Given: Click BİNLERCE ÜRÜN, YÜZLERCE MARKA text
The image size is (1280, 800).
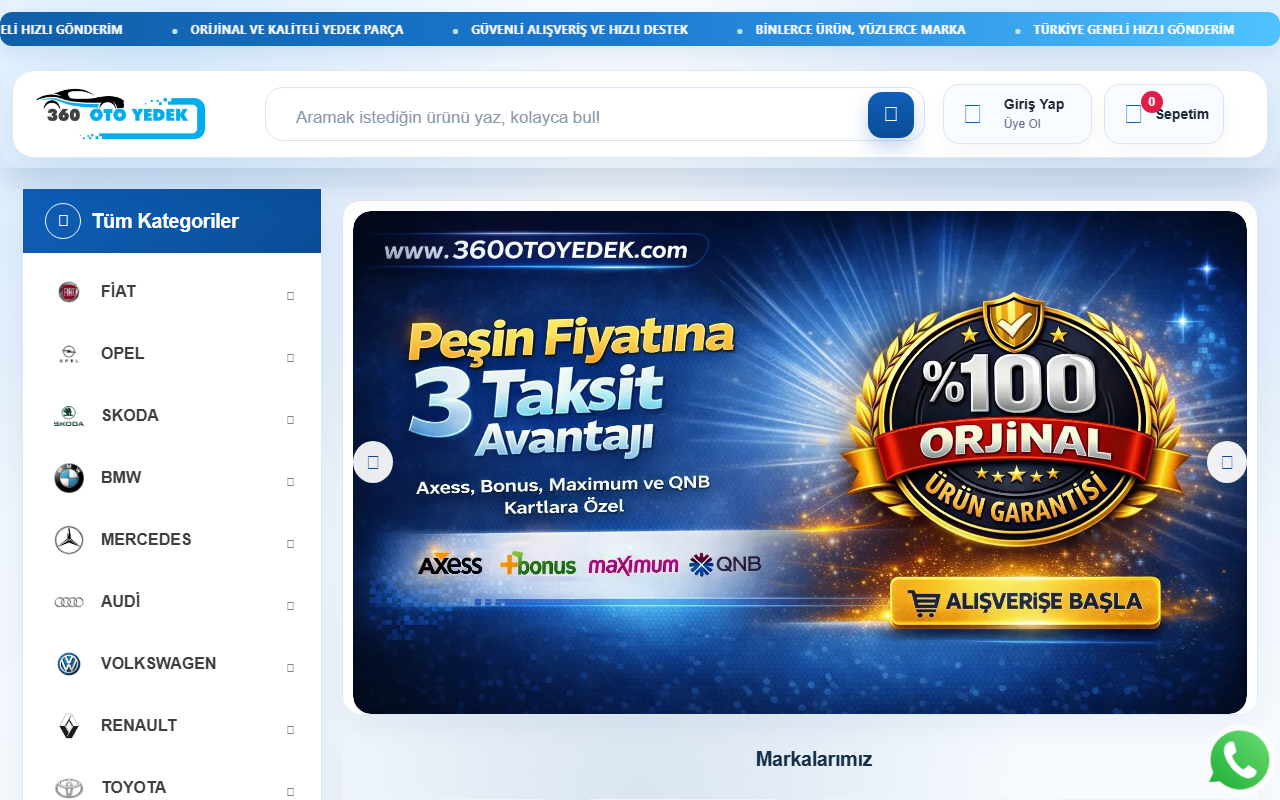Looking at the screenshot, I should [861, 30].
